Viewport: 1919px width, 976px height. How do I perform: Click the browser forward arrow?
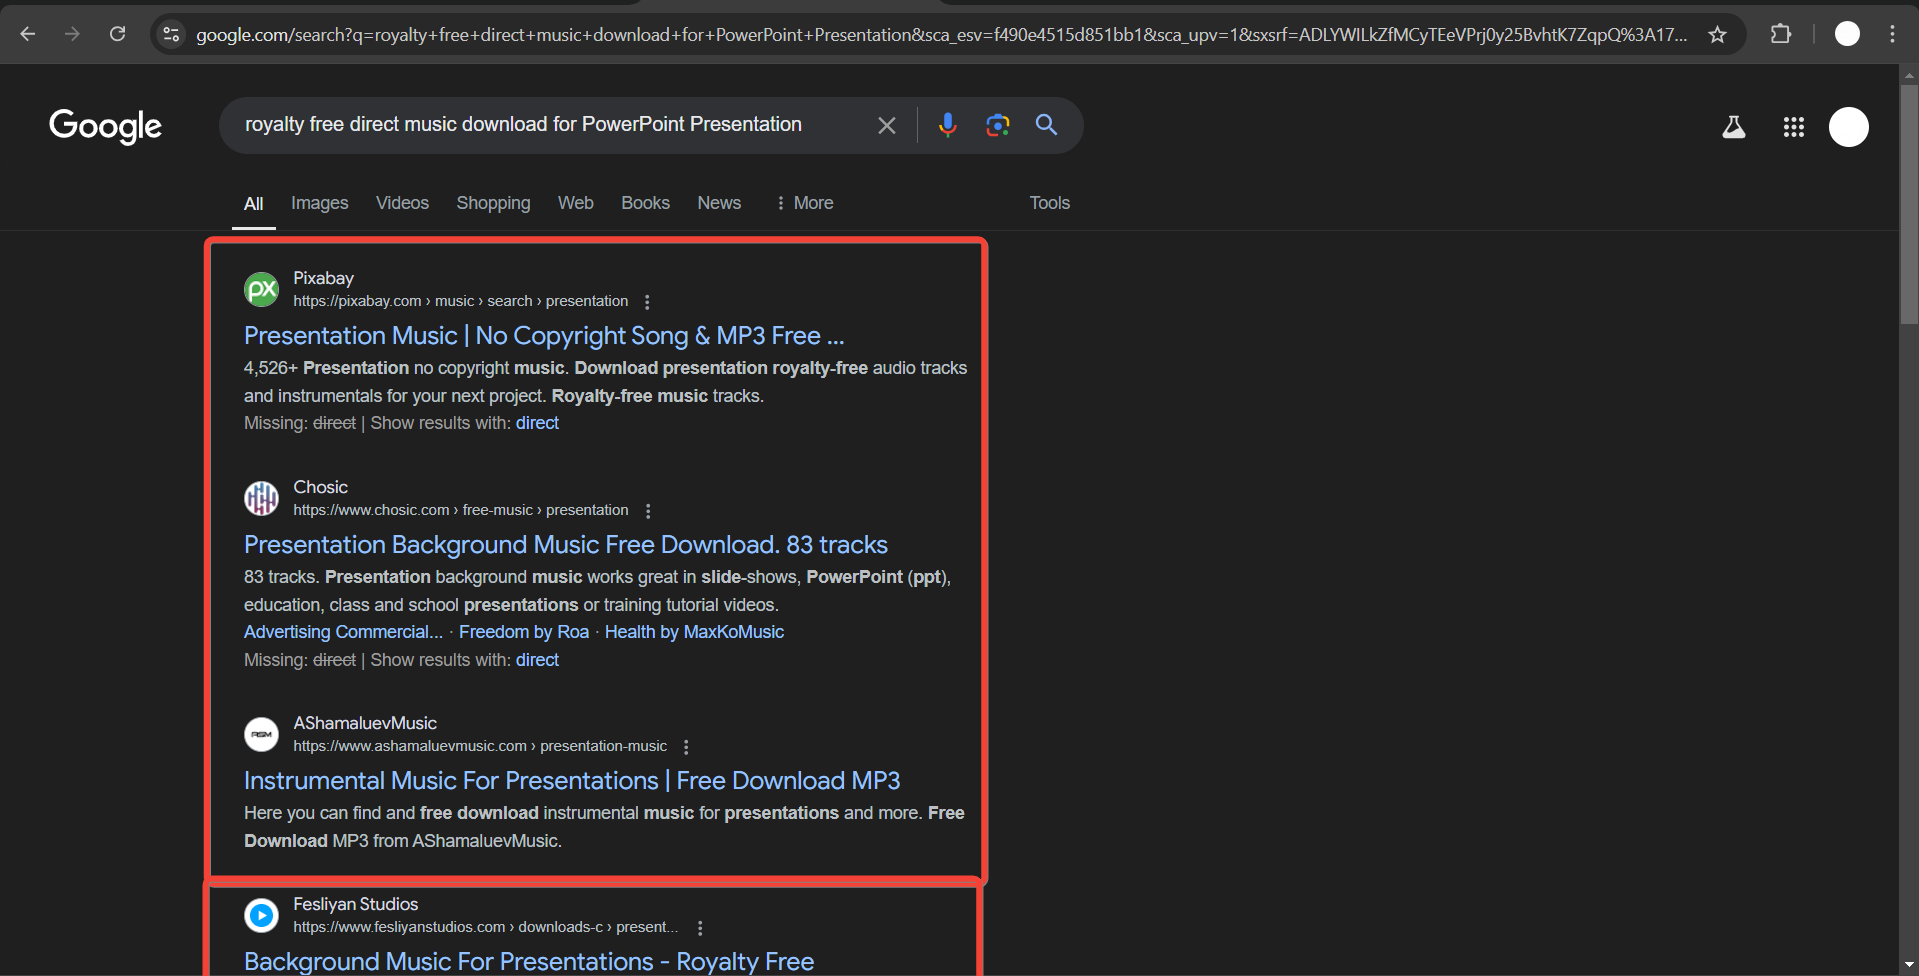point(72,34)
